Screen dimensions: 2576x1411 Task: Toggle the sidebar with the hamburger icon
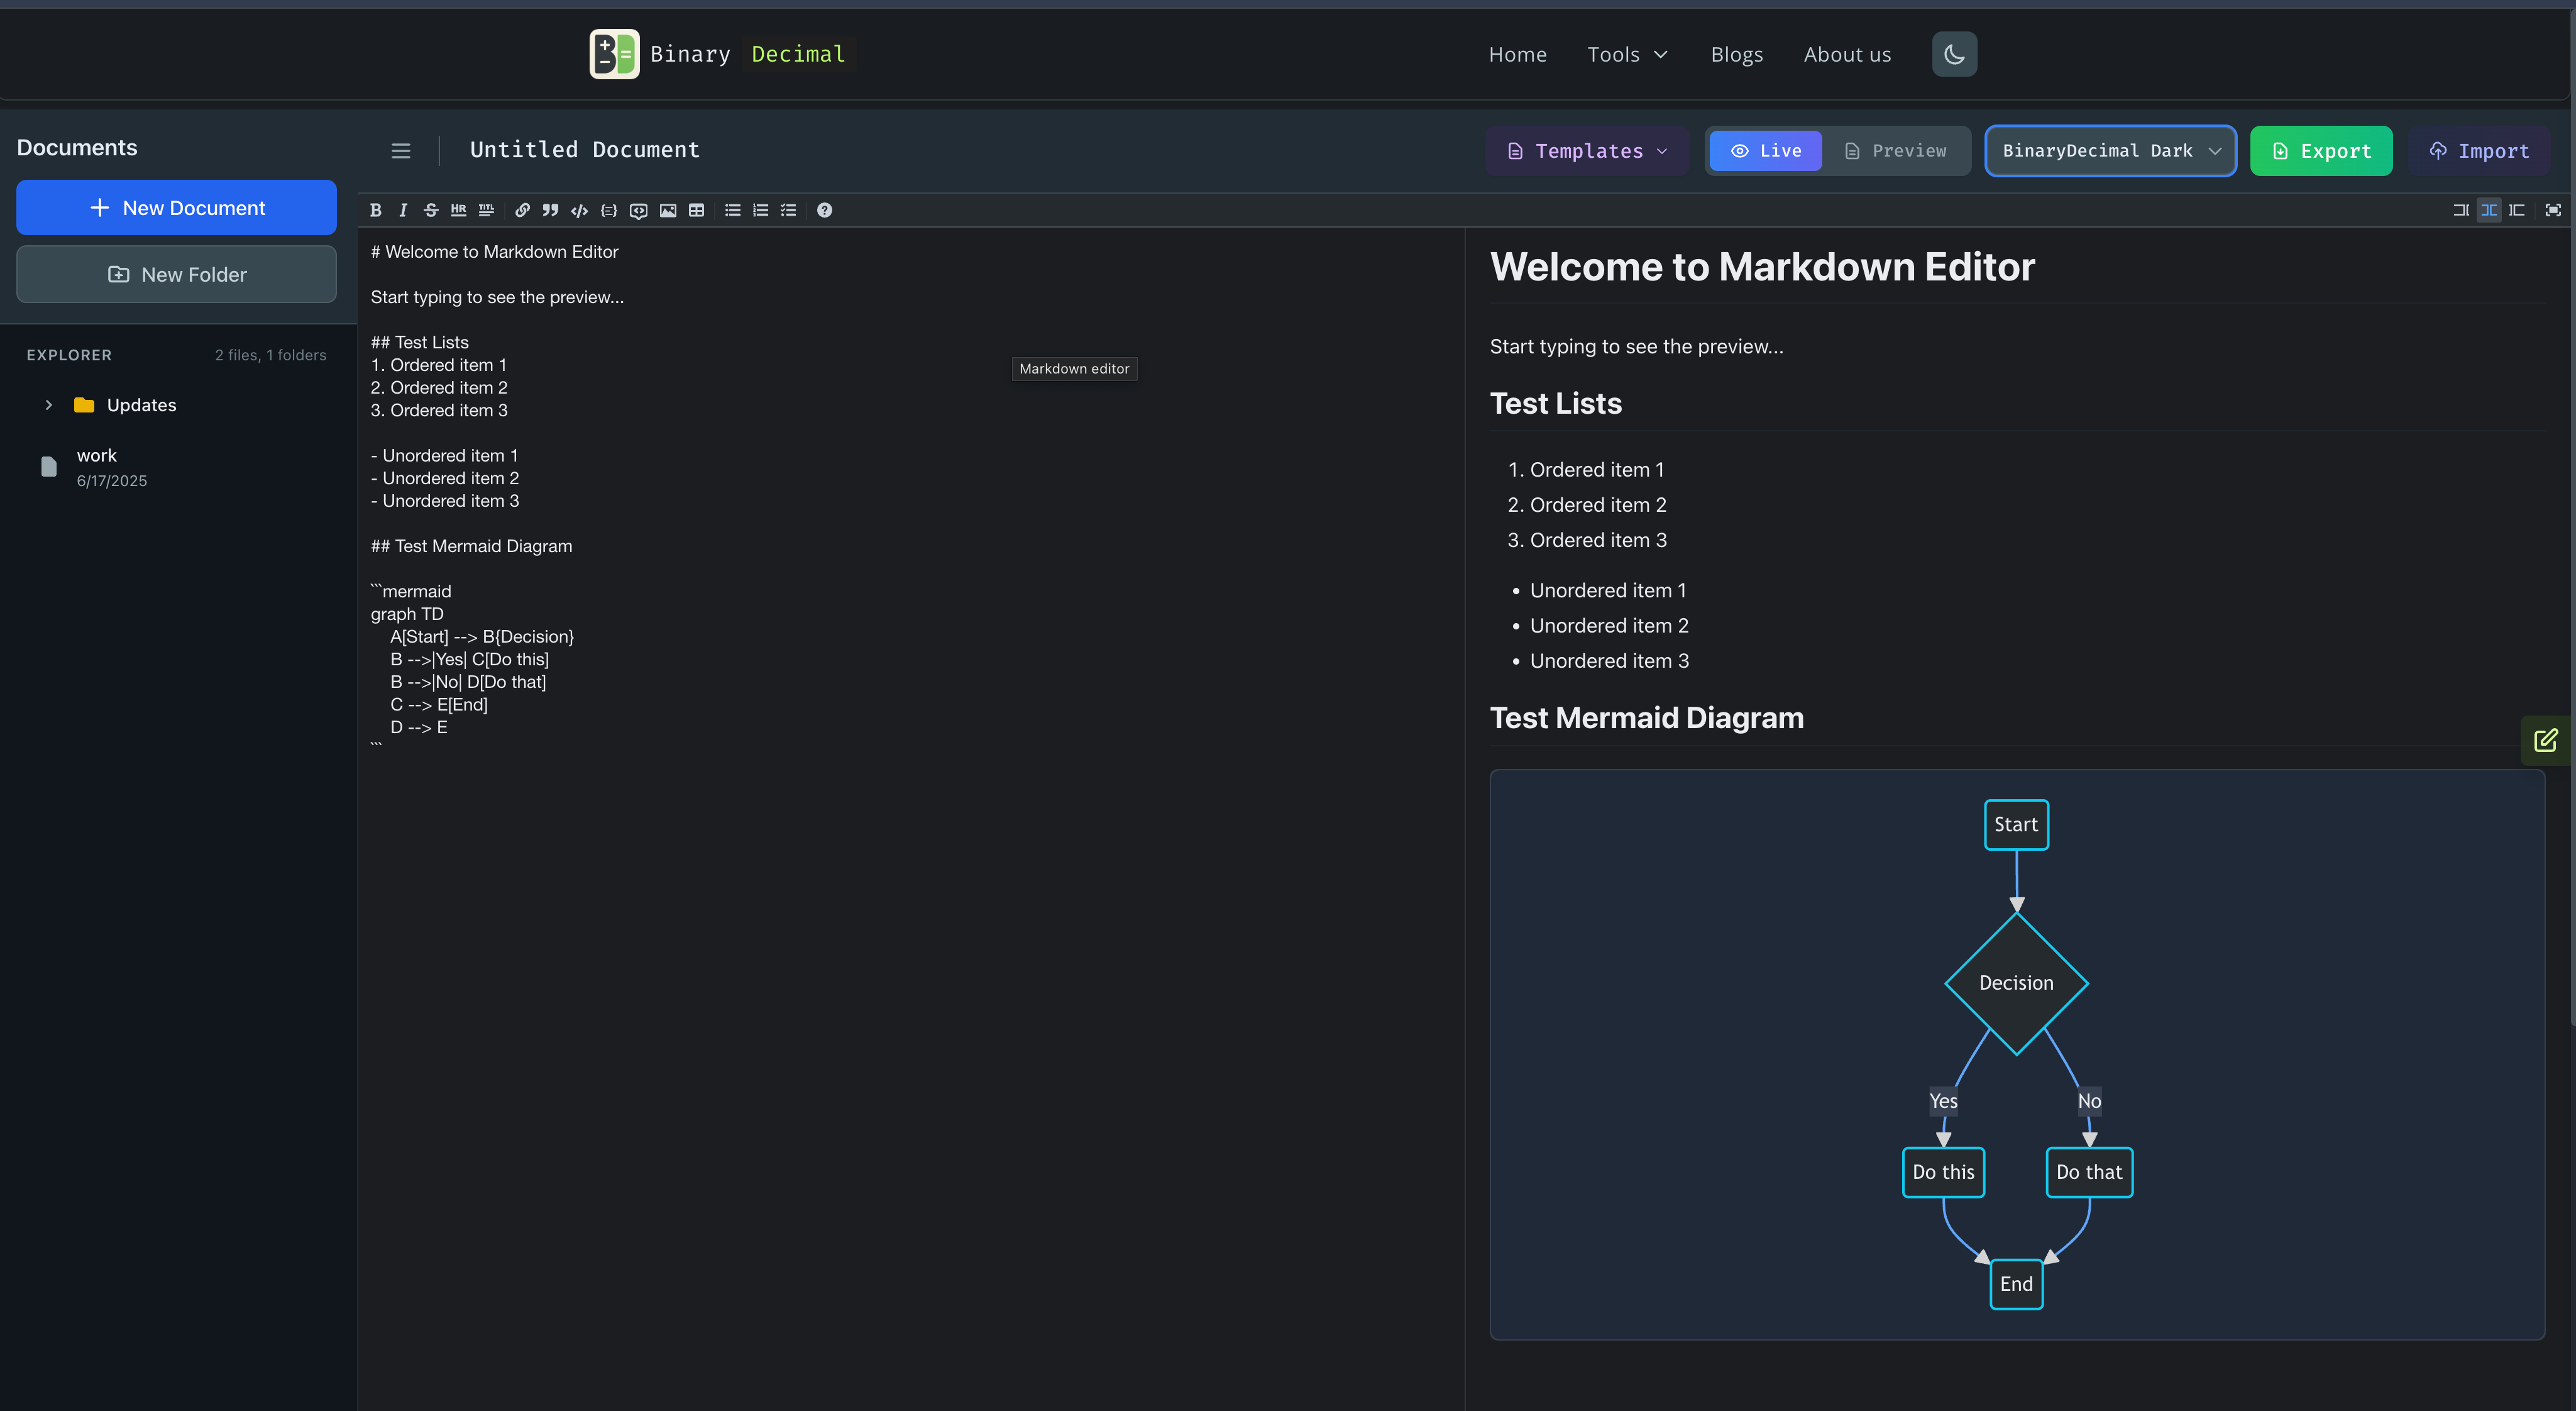401,151
